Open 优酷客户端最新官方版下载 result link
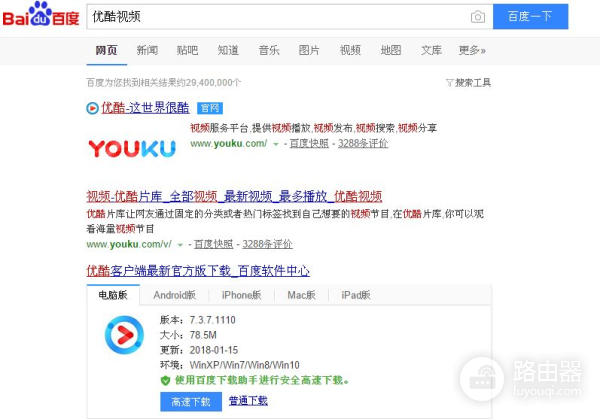Screen dimensions: 600x419 coord(198,271)
